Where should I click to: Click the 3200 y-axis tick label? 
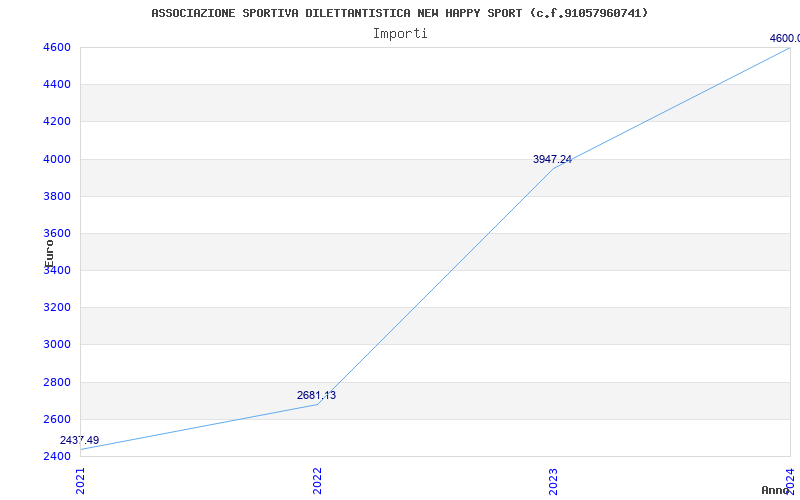(57, 307)
